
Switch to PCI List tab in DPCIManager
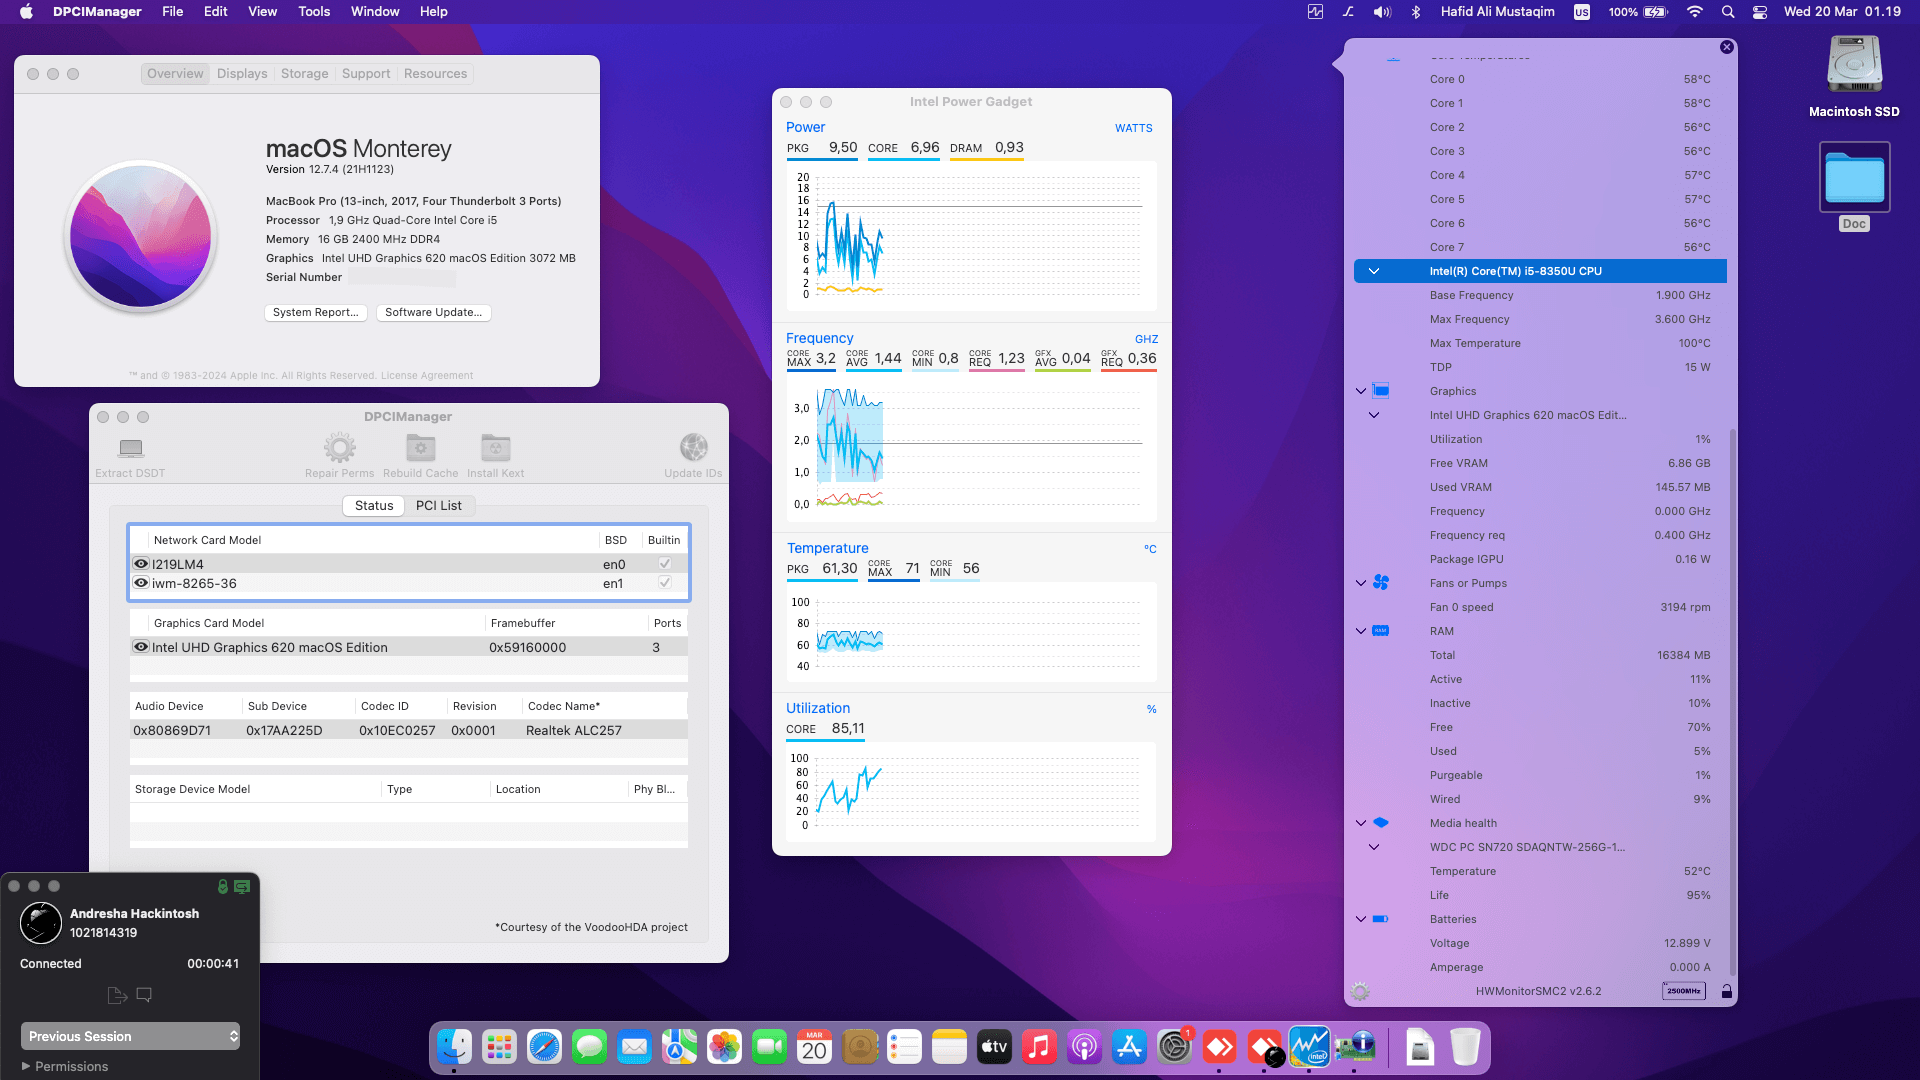point(439,506)
